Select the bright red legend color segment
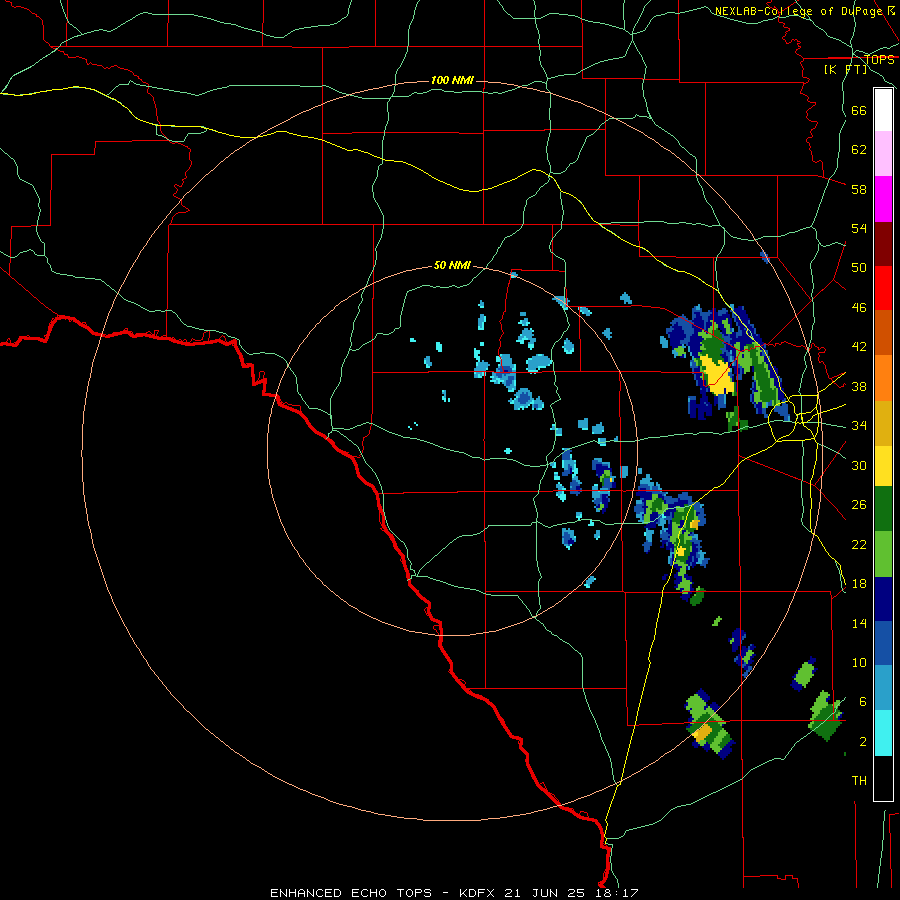 click(x=883, y=288)
